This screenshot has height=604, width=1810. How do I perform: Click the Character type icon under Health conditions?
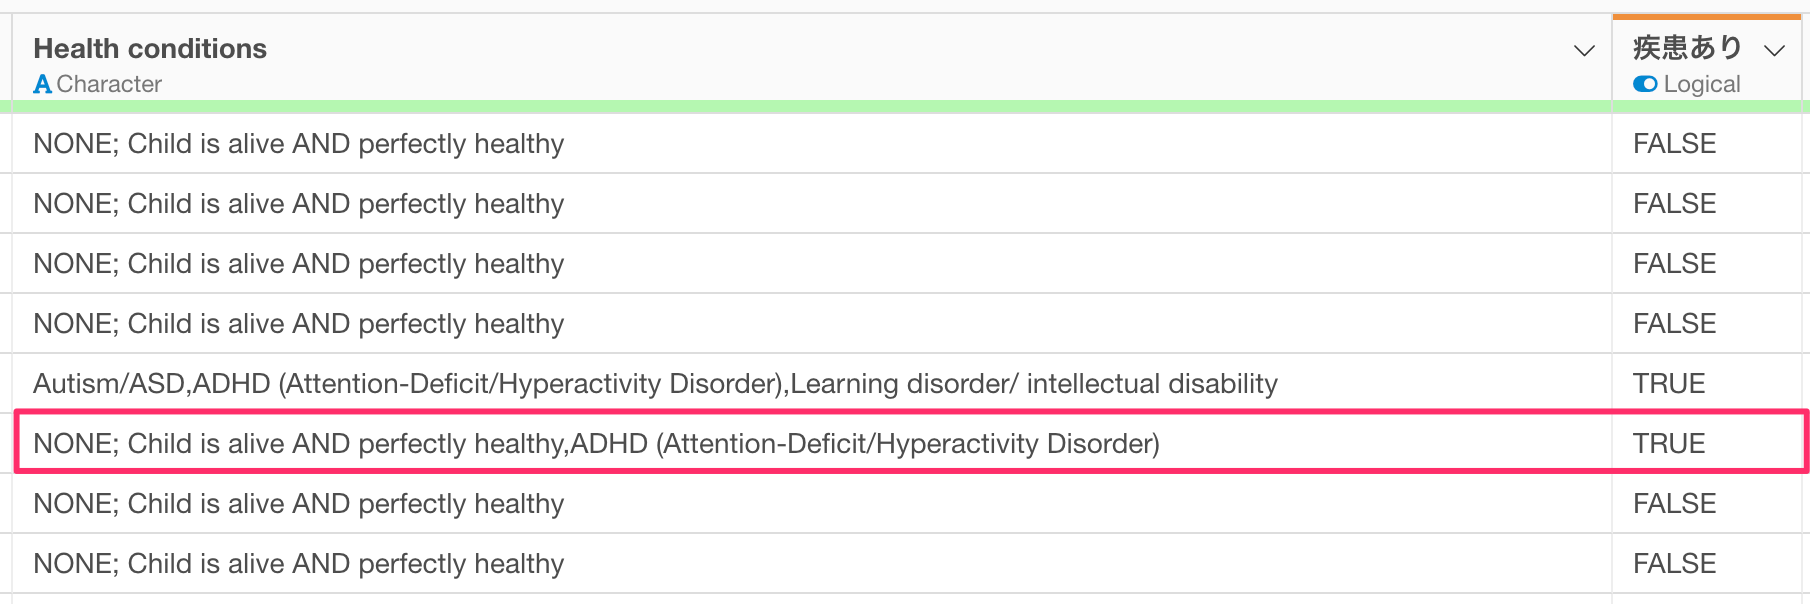coord(42,84)
